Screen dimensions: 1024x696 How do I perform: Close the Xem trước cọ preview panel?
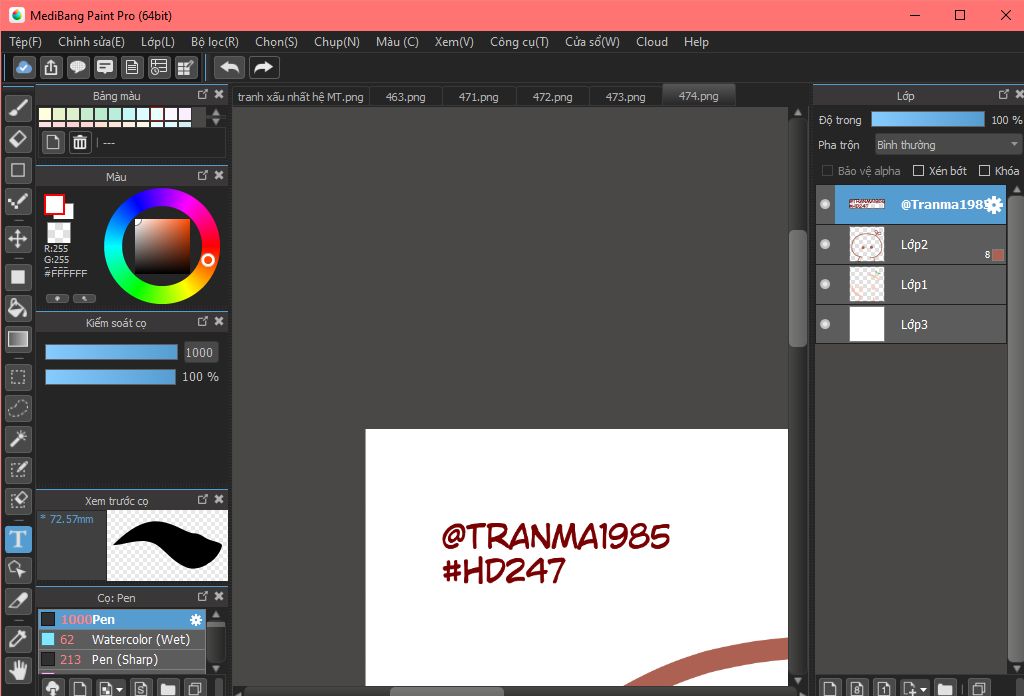click(219, 499)
